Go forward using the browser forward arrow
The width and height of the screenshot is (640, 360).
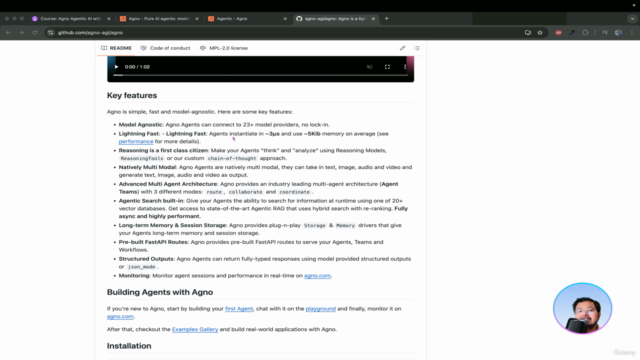click(21, 33)
